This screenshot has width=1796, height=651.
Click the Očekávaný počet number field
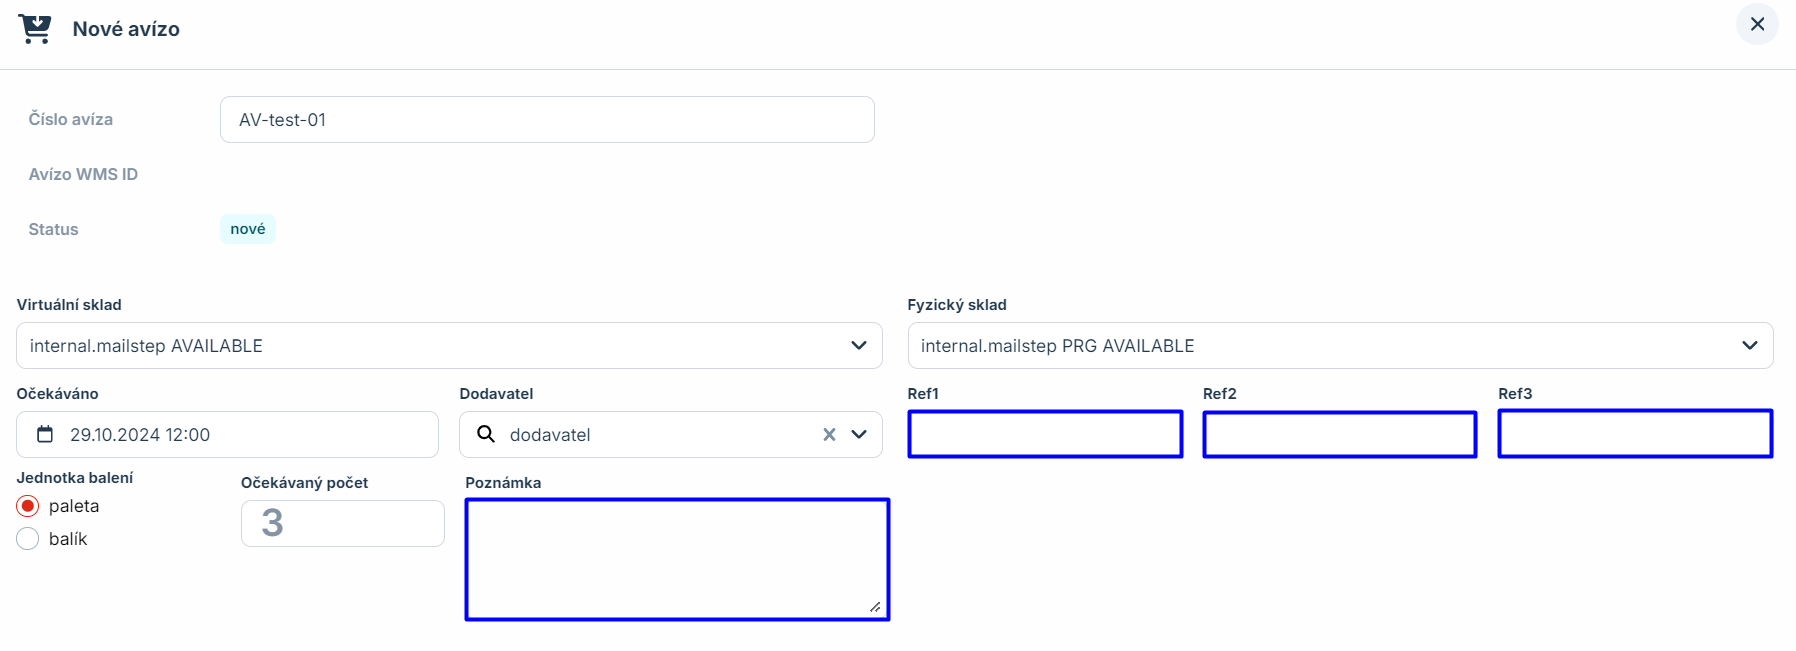coord(343,523)
